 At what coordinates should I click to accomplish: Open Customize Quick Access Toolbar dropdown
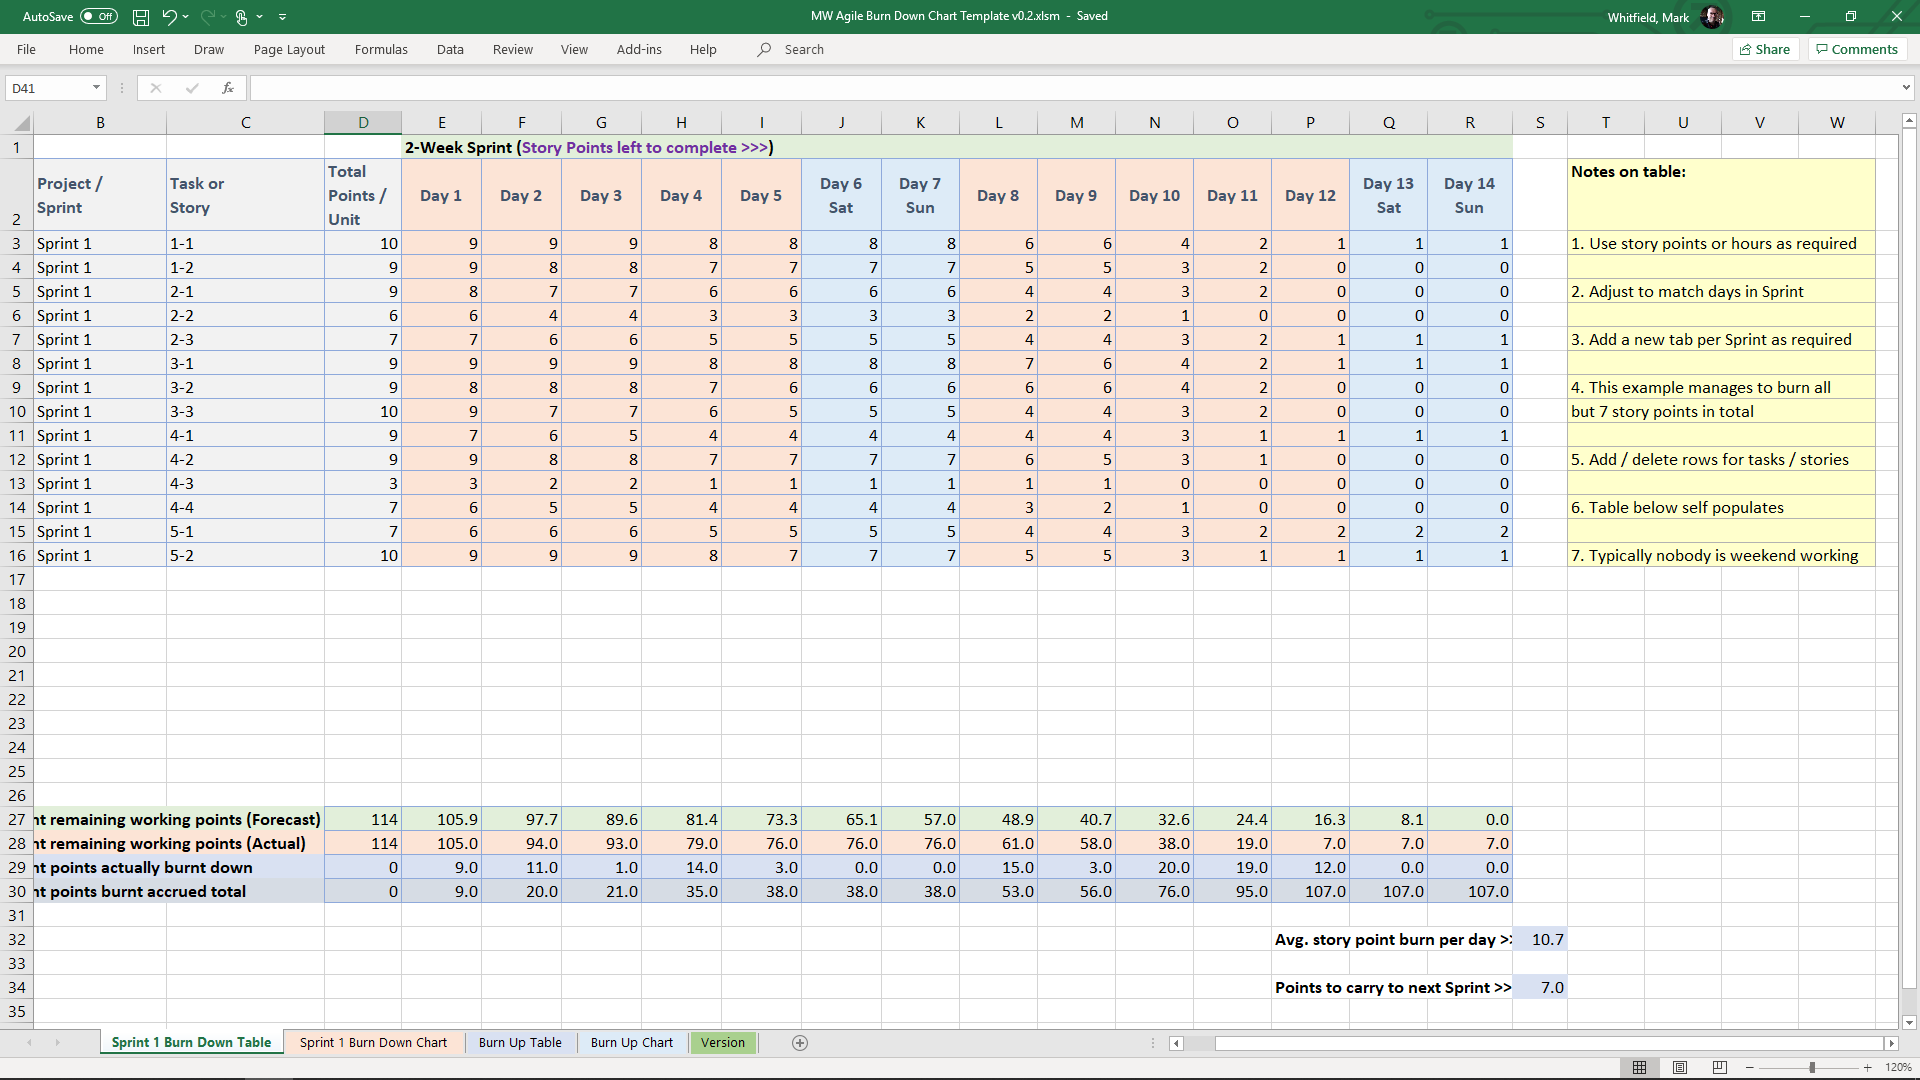[x=282, y=17]
